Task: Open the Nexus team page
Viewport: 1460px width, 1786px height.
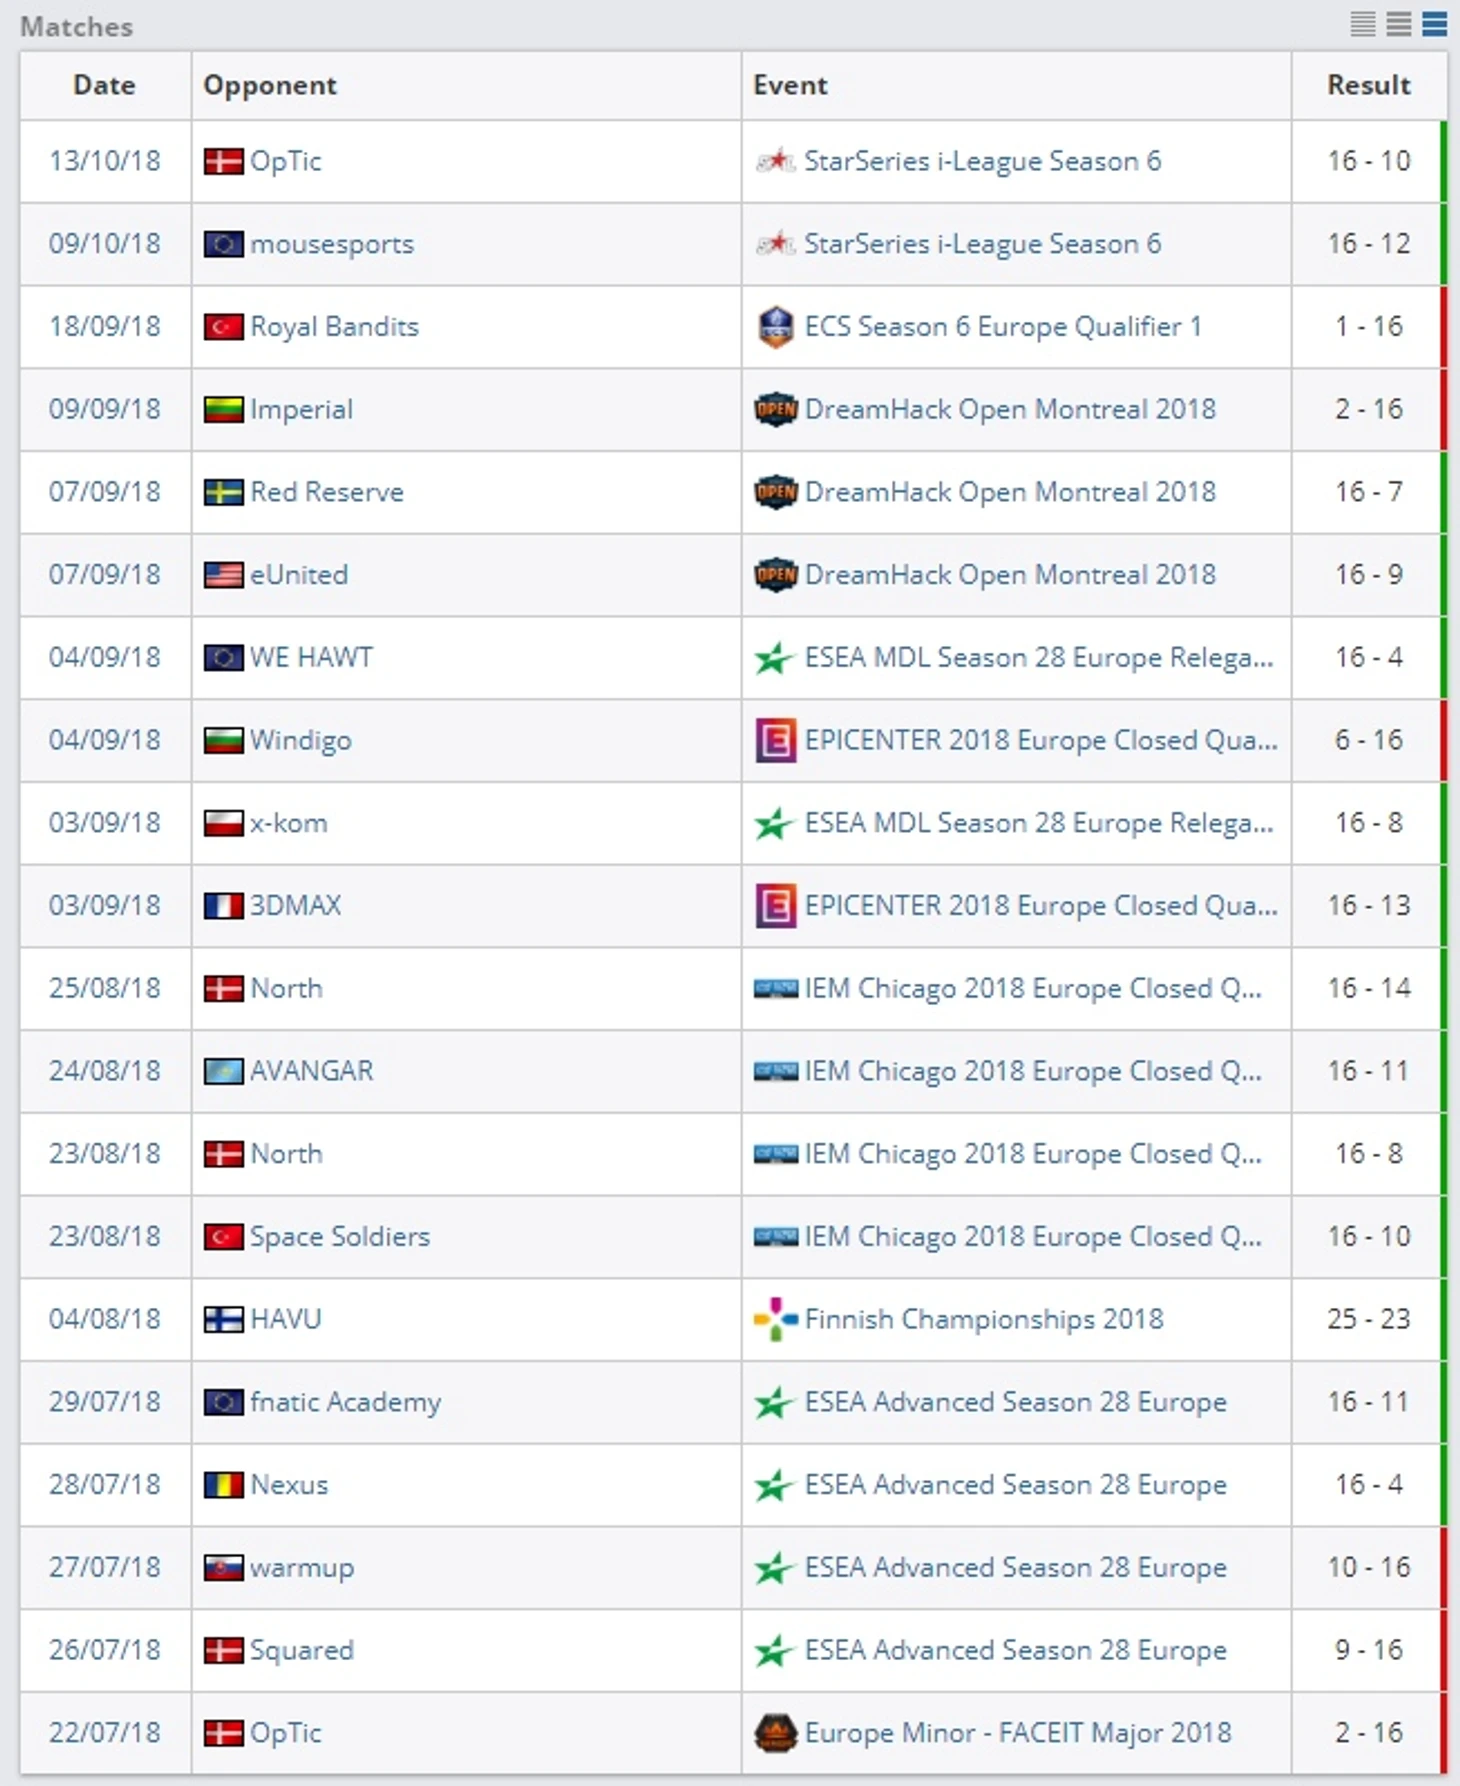Action: click(x=289, y=1485)
